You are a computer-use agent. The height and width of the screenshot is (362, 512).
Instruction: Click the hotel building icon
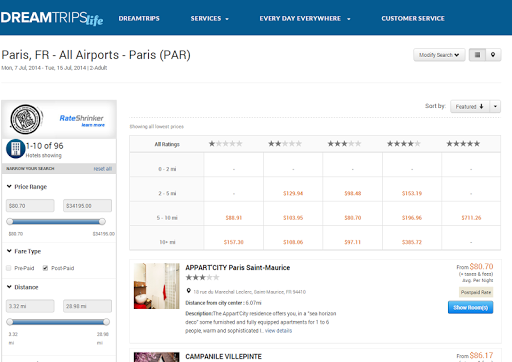15,149
